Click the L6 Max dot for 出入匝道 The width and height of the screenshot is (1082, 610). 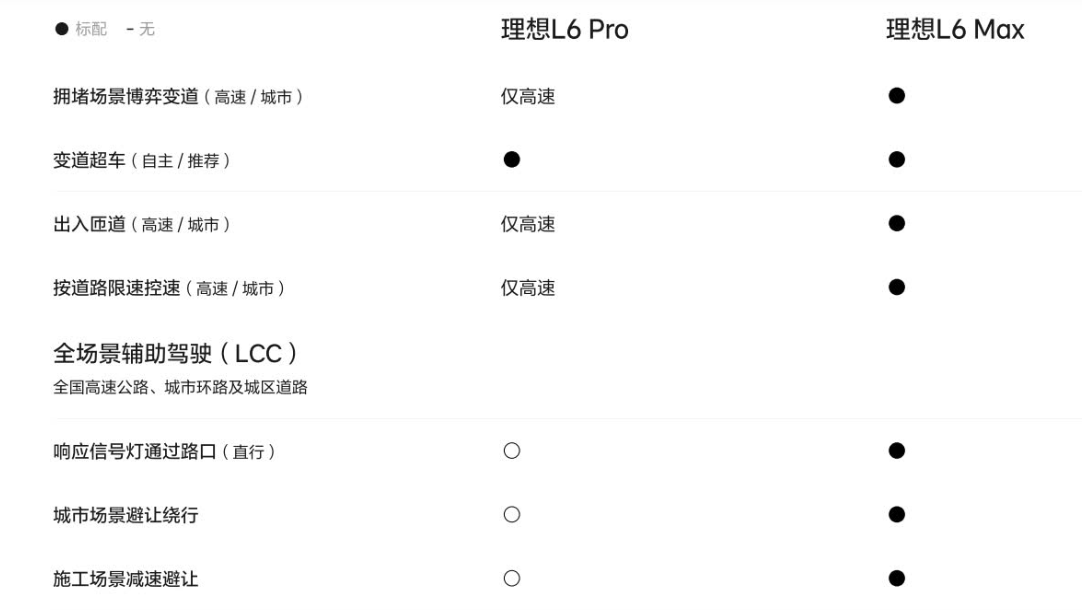[x=896, y=224]
